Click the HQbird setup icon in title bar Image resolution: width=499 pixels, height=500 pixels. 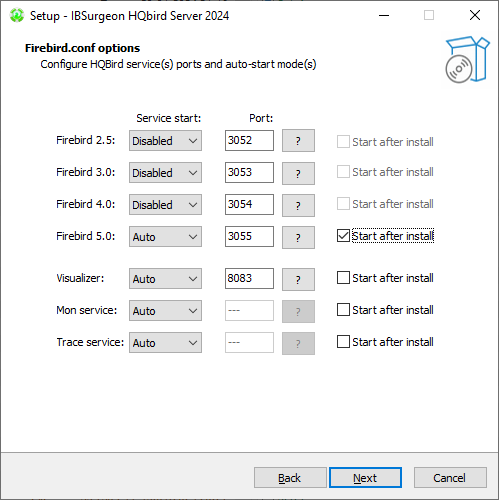[17, 15]
